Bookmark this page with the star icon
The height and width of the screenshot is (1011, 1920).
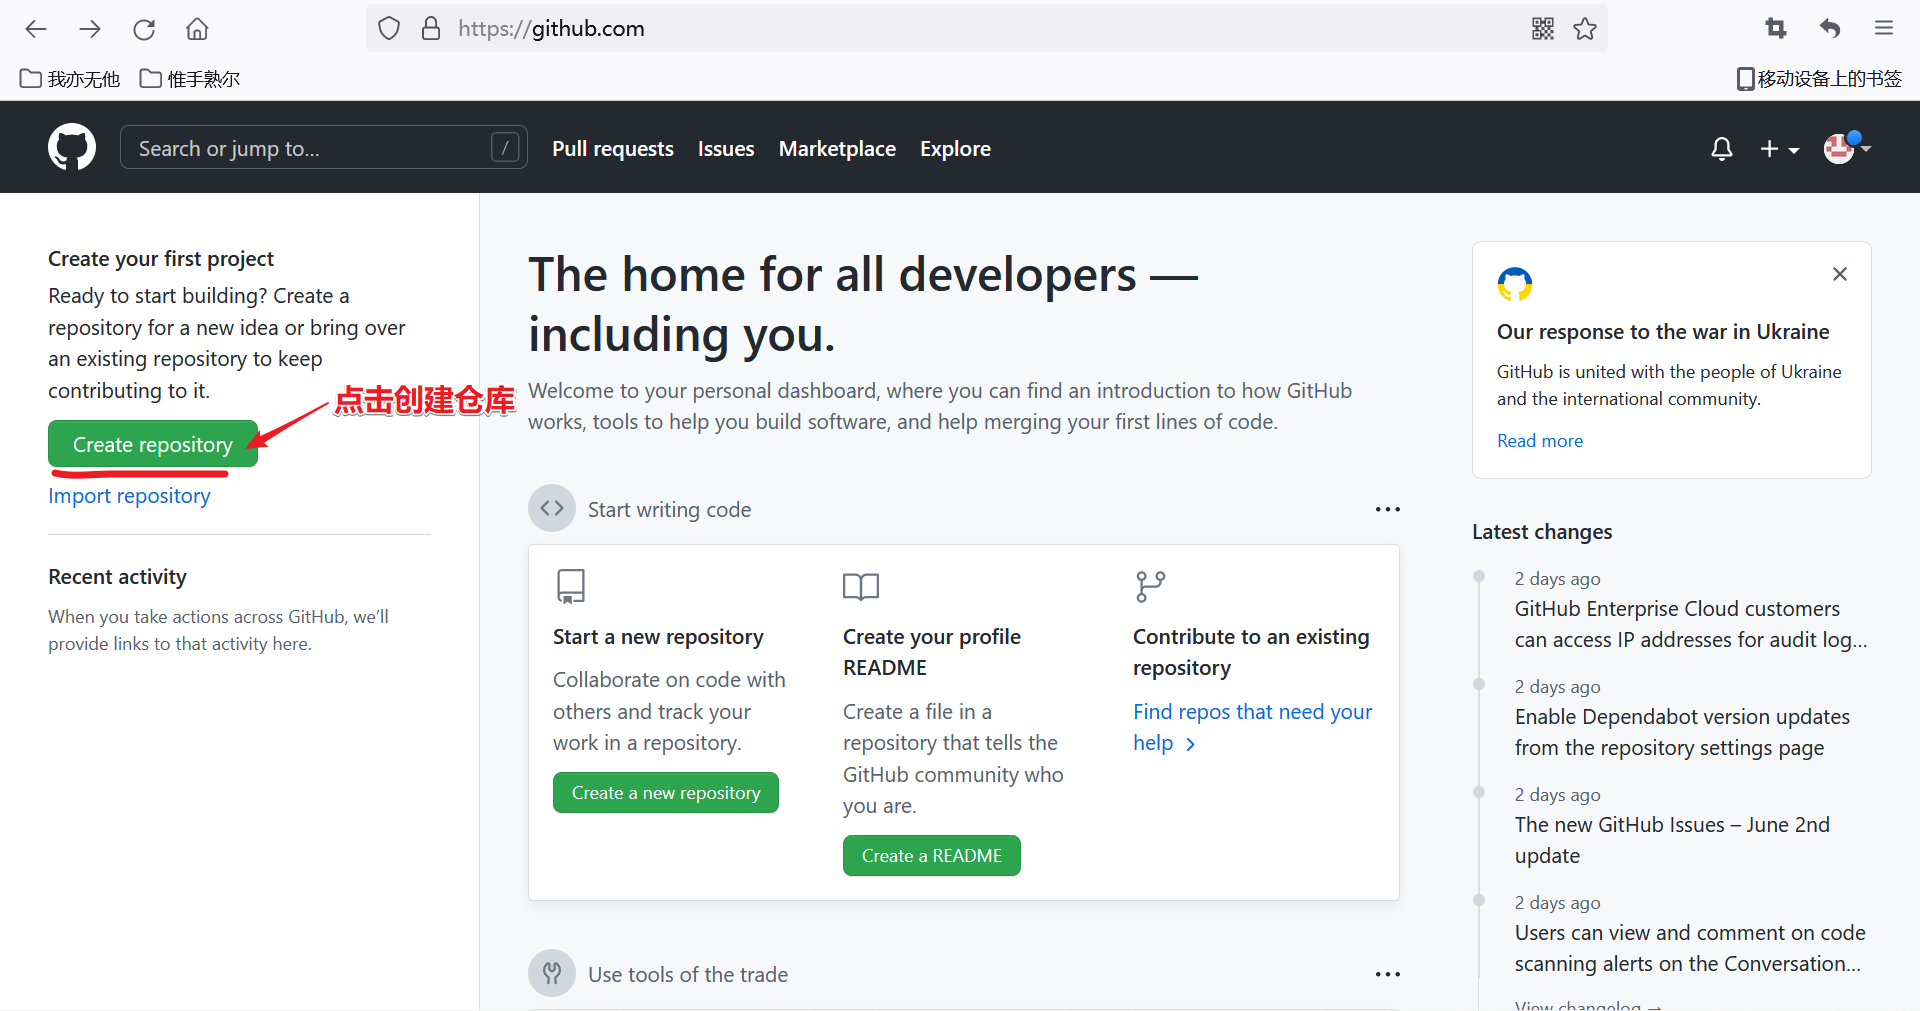1585,29
